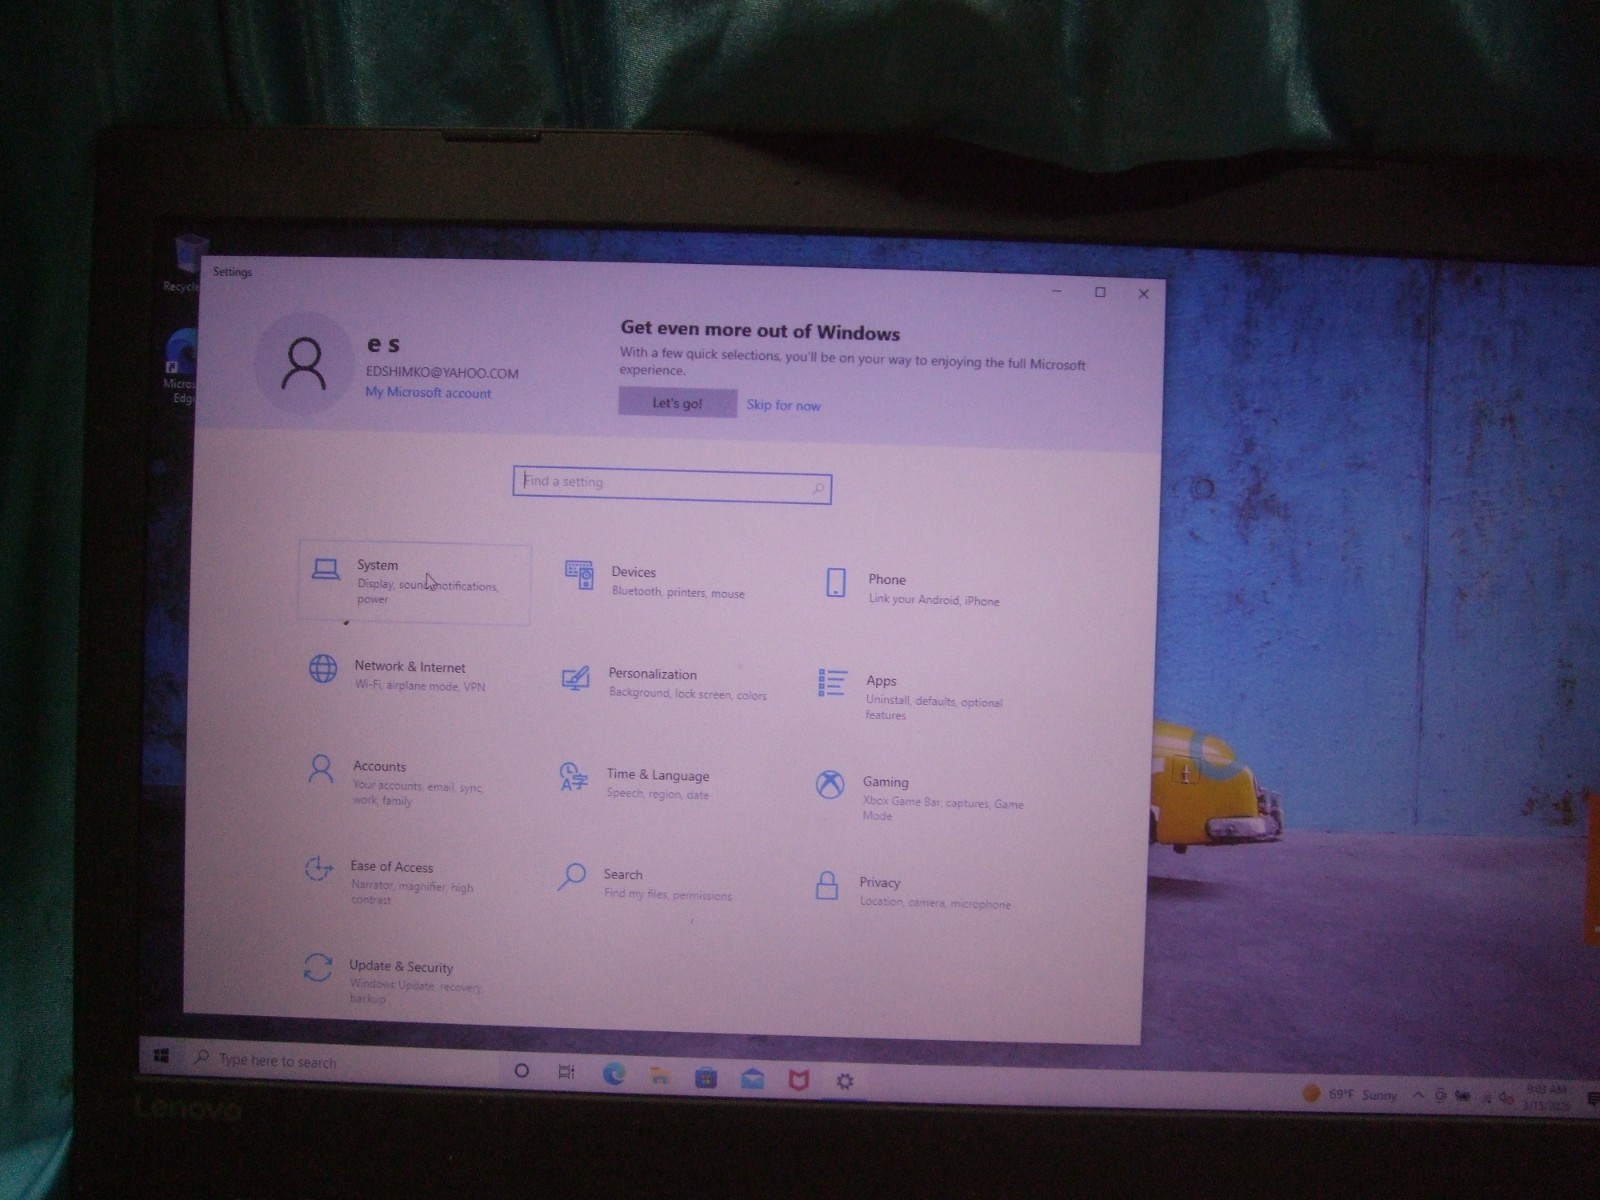The width and height of the screenshot is (1600, 1200).
Task: Click 'Get even more out of Windows' heading
Action: click(760, 331)
